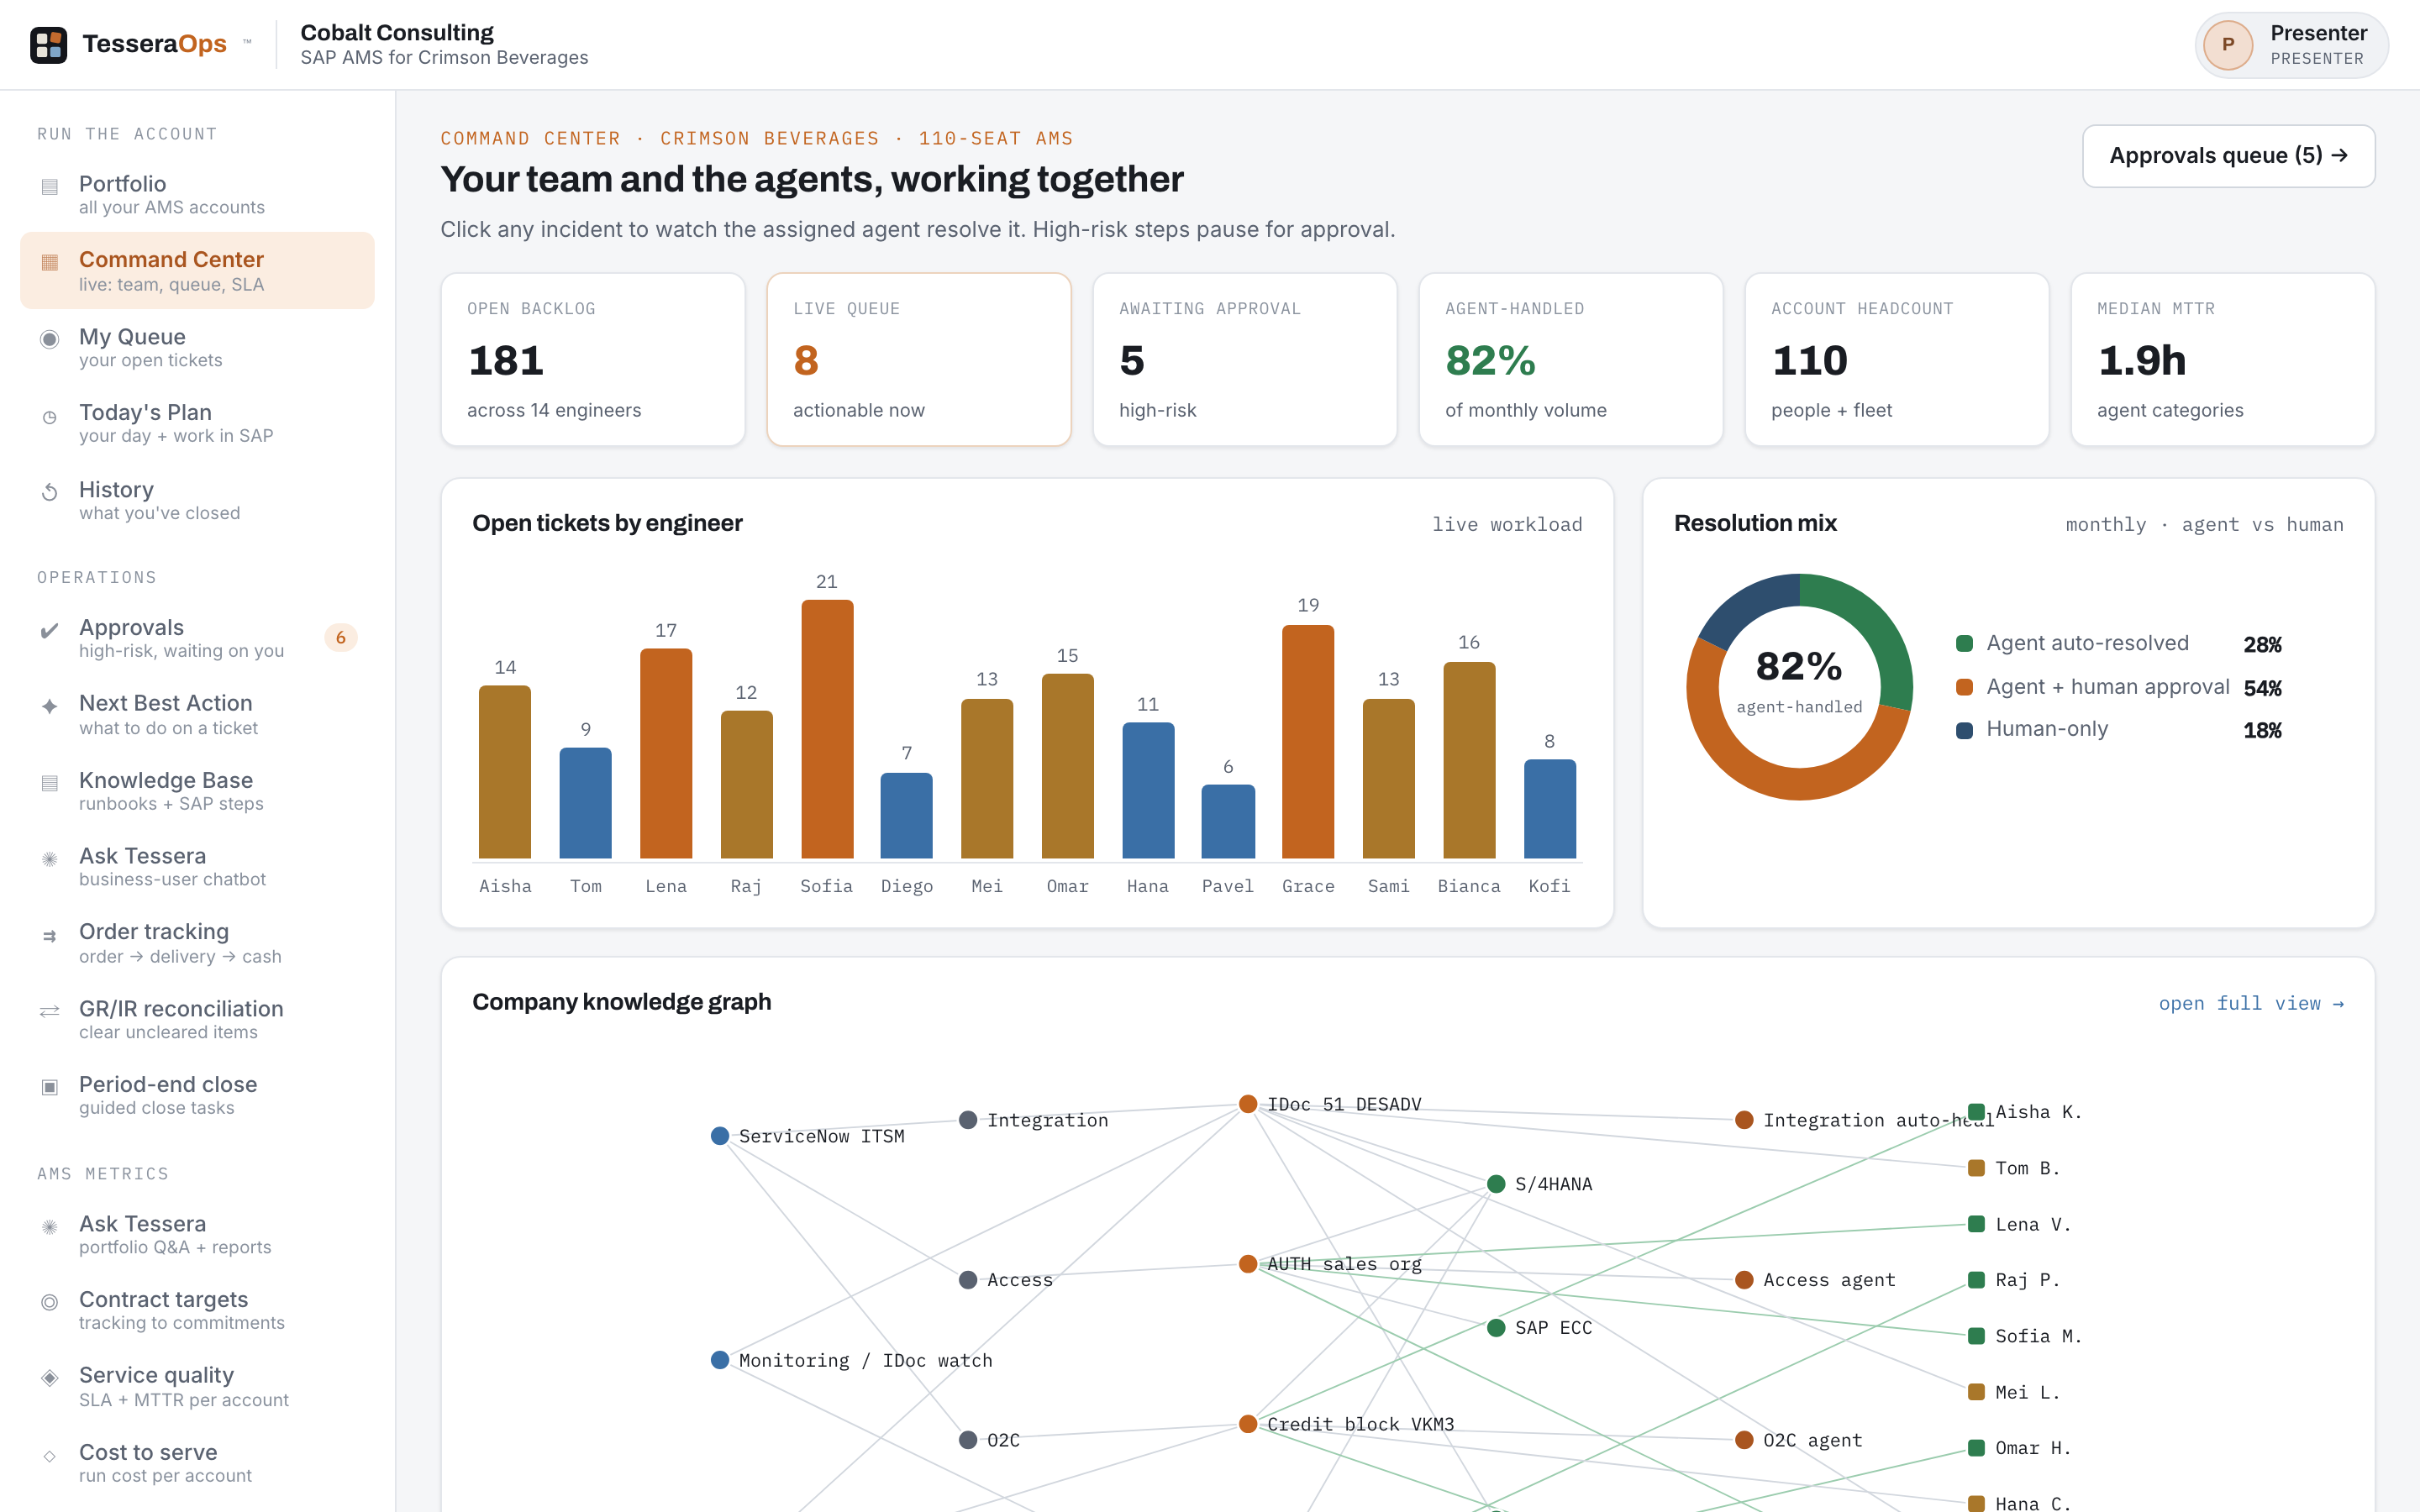Click the Knowledge Base icon

[x=49, y=783]
